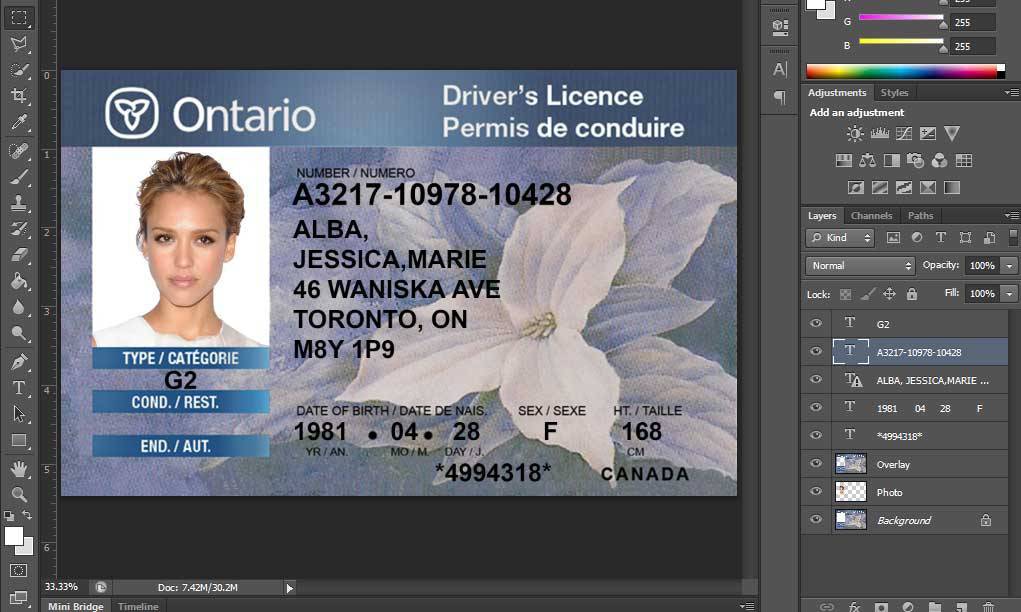Toggle layer filtering switch on or off
Image resolution: width=1021 pixels, height=612 pixels.
(x=1013, y=238)
